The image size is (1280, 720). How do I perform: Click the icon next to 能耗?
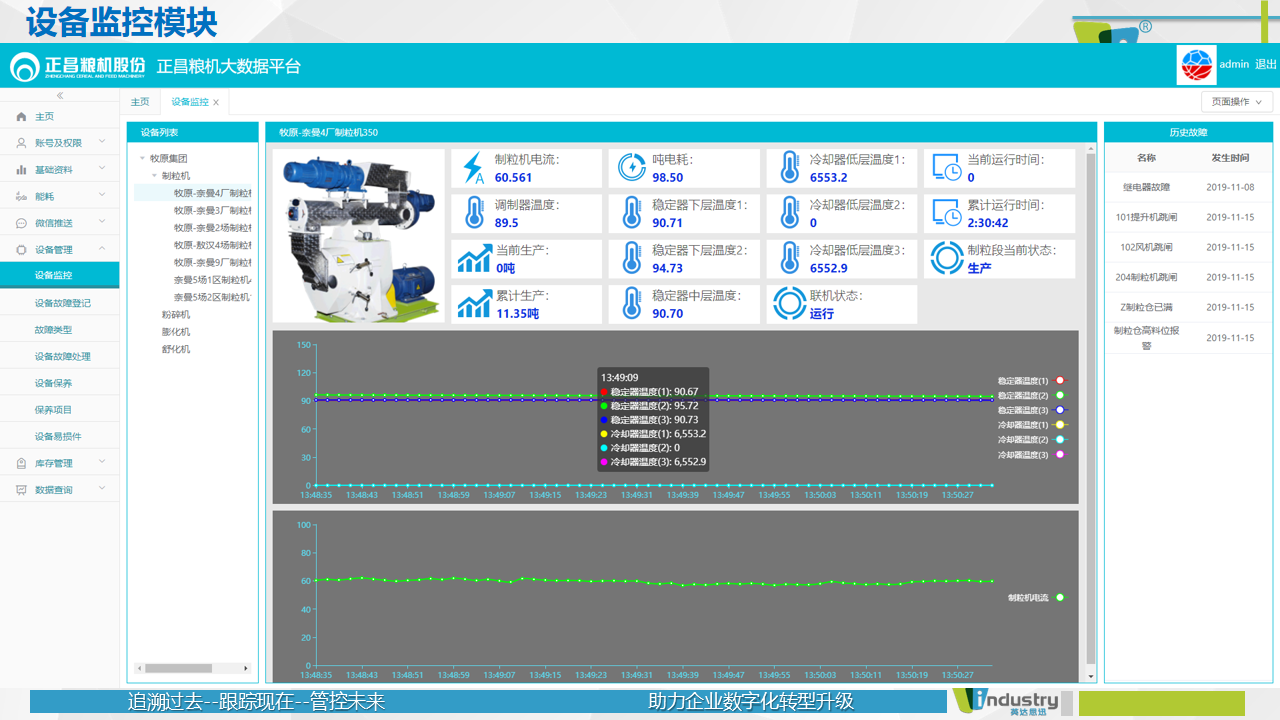tap(21, 197)
